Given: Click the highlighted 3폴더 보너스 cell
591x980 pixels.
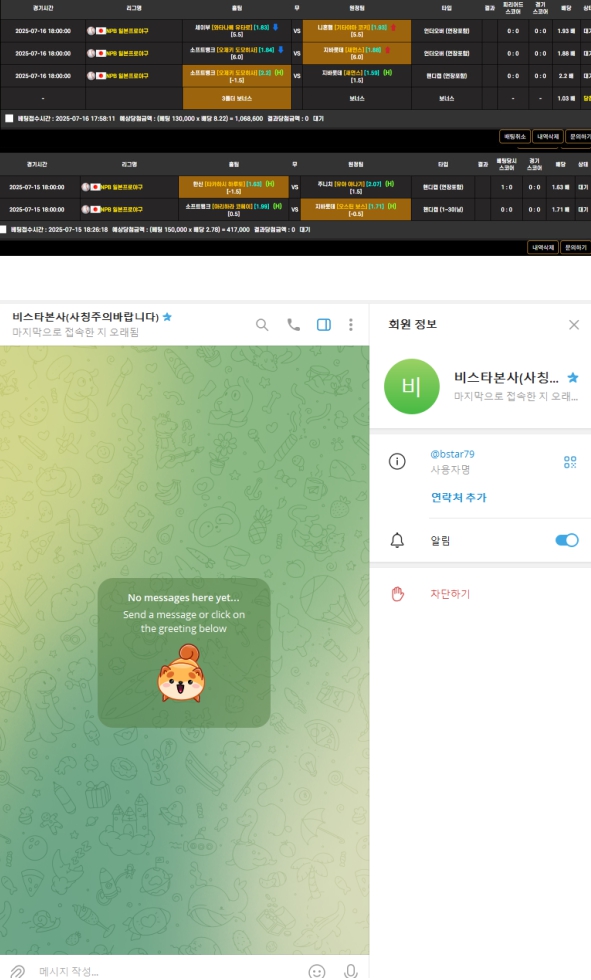Looking at the screenshot, I should pyautogui.click(x=237, y=98).
